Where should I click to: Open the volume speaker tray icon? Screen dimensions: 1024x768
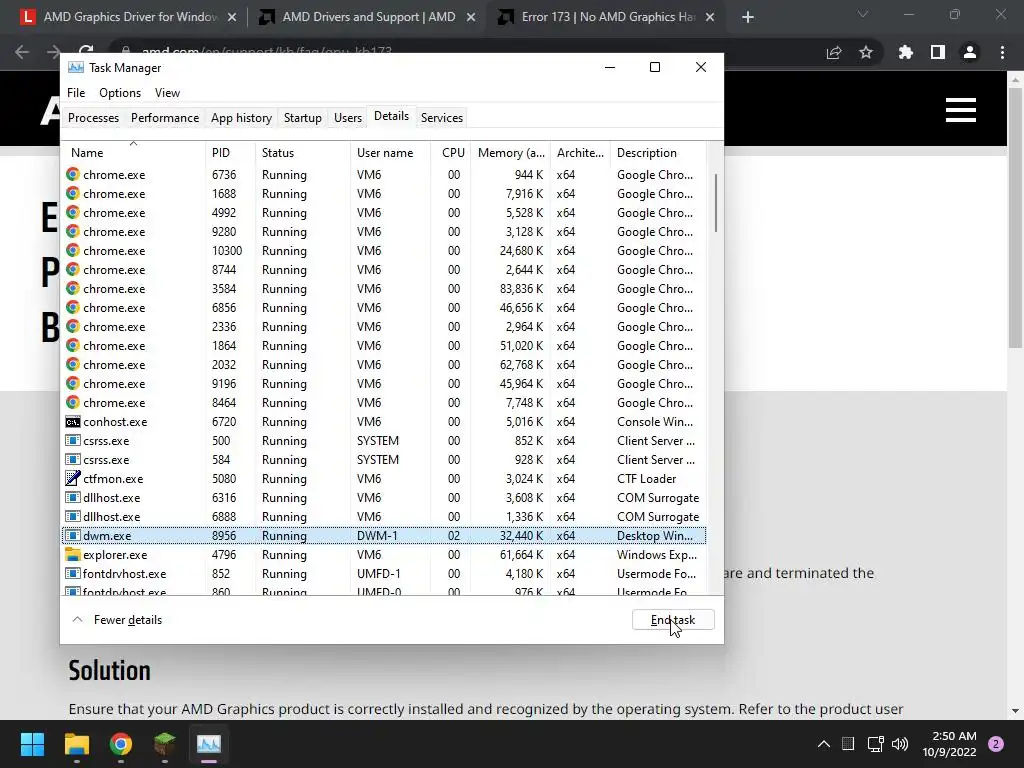coord(900,744)
